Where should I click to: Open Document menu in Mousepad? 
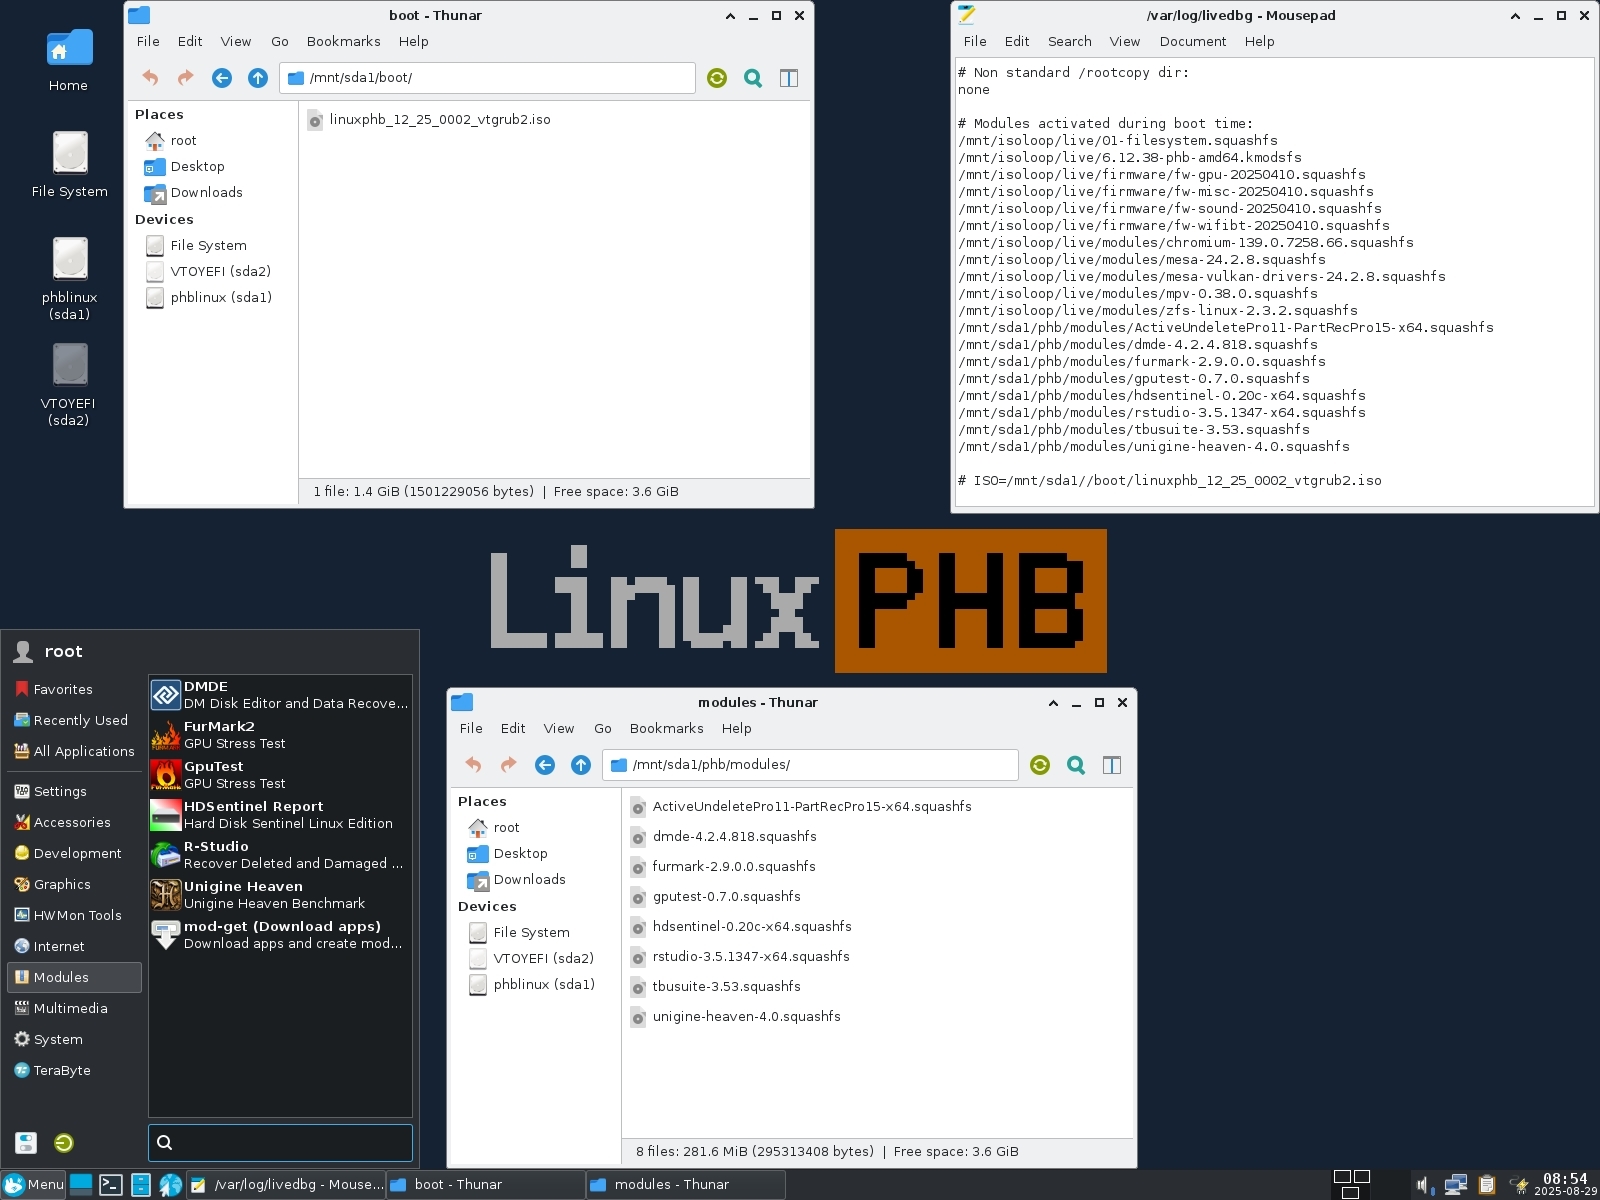pyautogui.click(x=1192, y=41)
